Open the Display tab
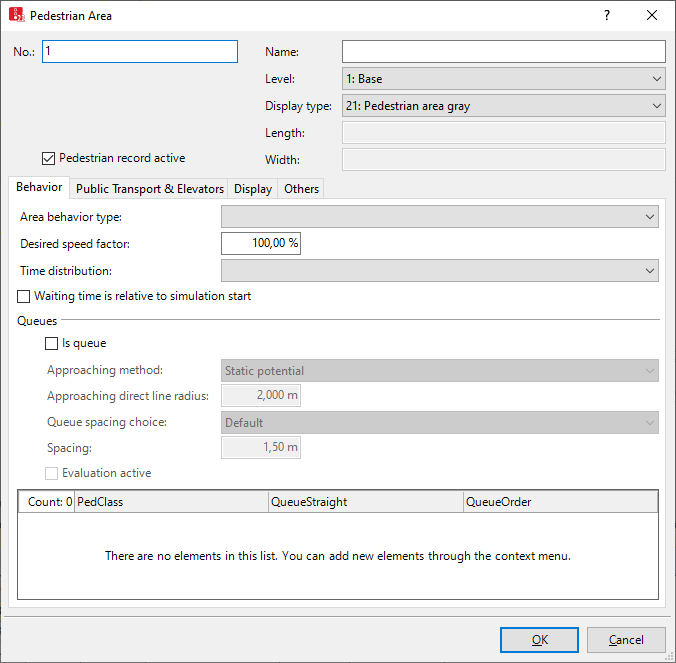 point(253,189)
